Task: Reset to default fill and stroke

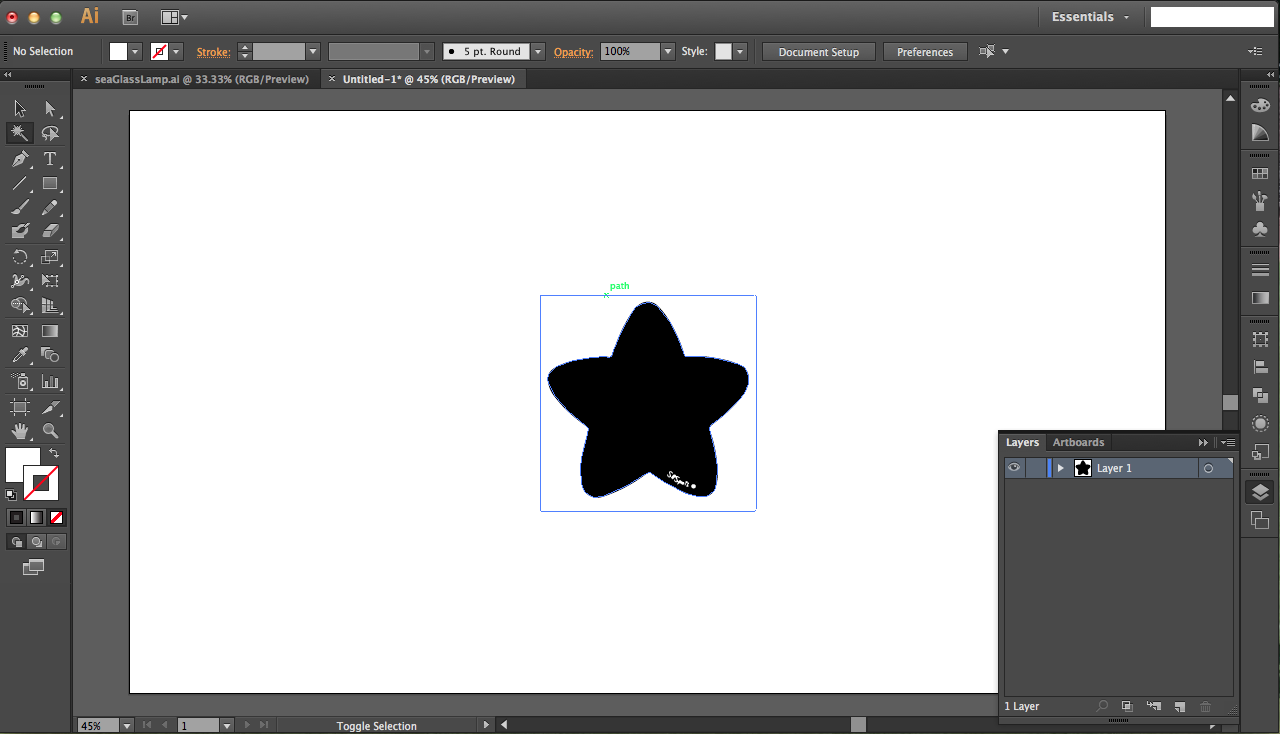Action: tap(11, 494)
